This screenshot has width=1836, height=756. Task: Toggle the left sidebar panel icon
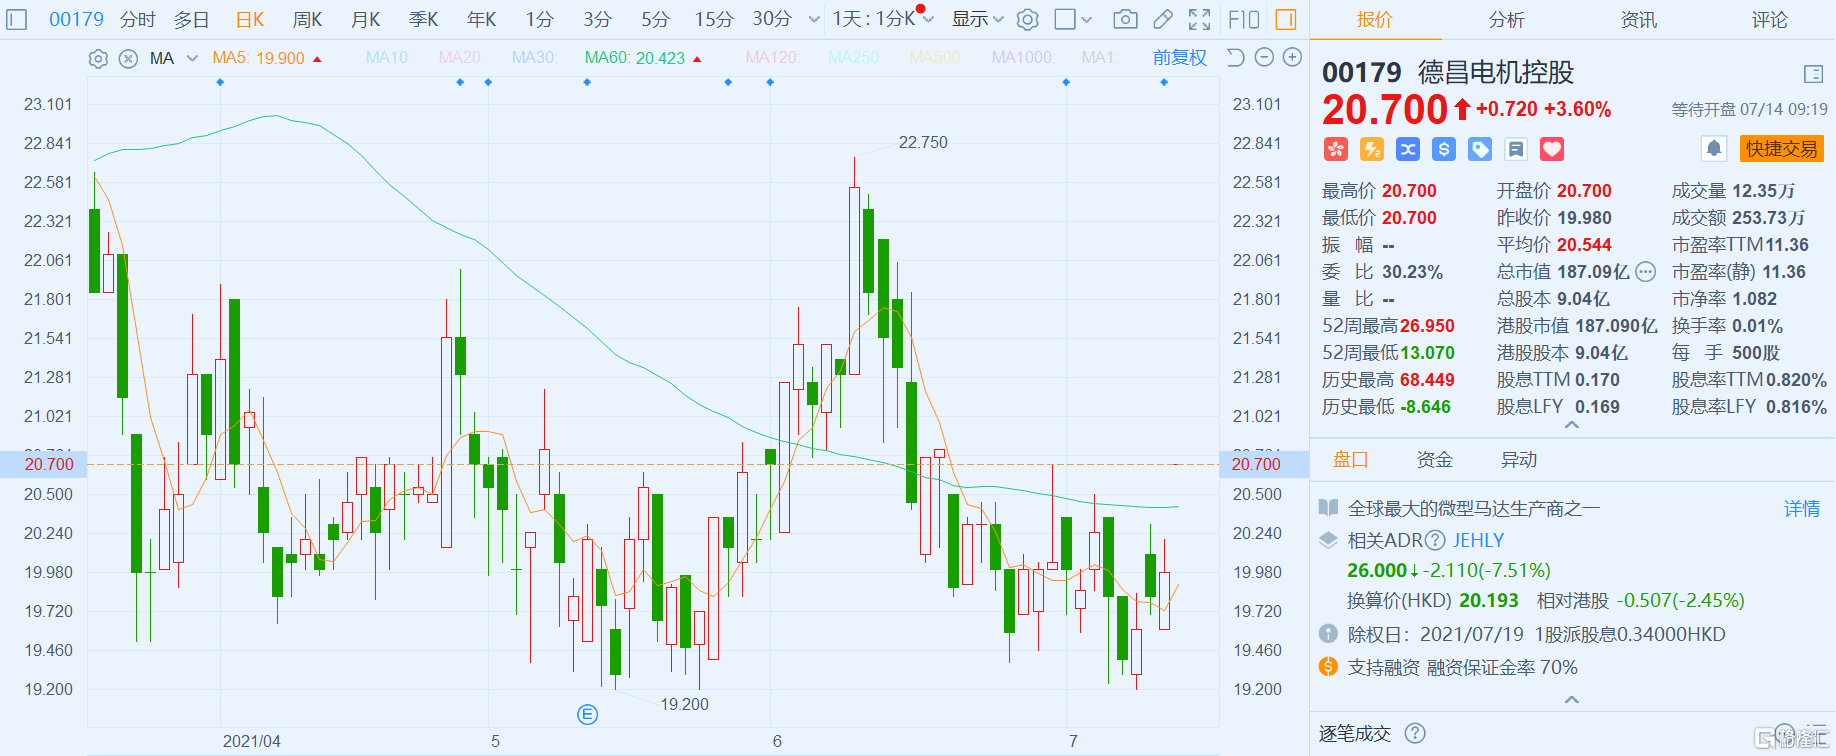pyautogui.click(x=16, y=19)
